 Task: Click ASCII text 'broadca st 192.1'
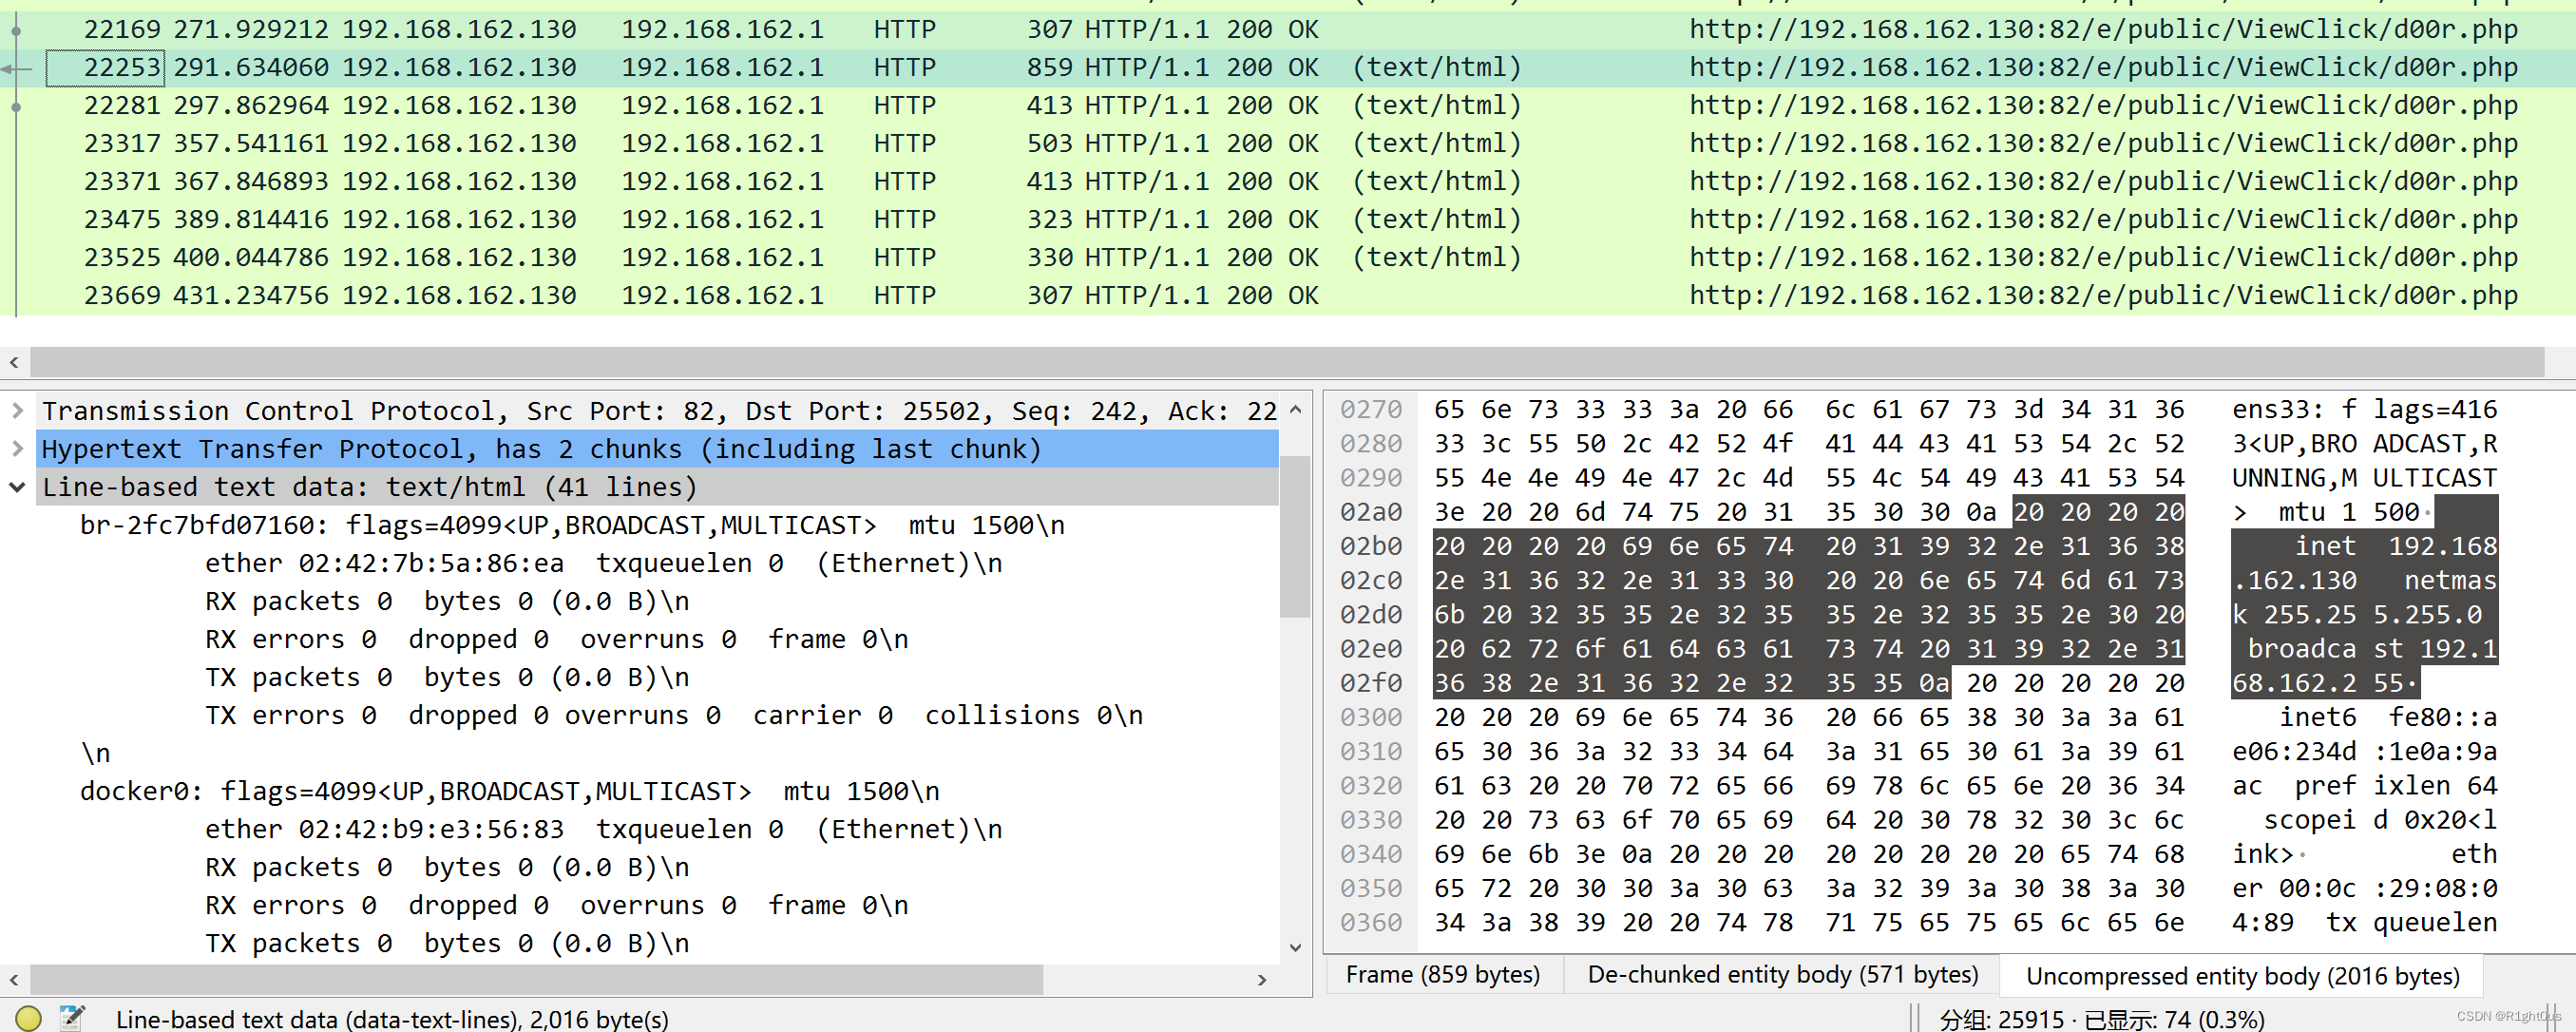(x=2372, y=649)
